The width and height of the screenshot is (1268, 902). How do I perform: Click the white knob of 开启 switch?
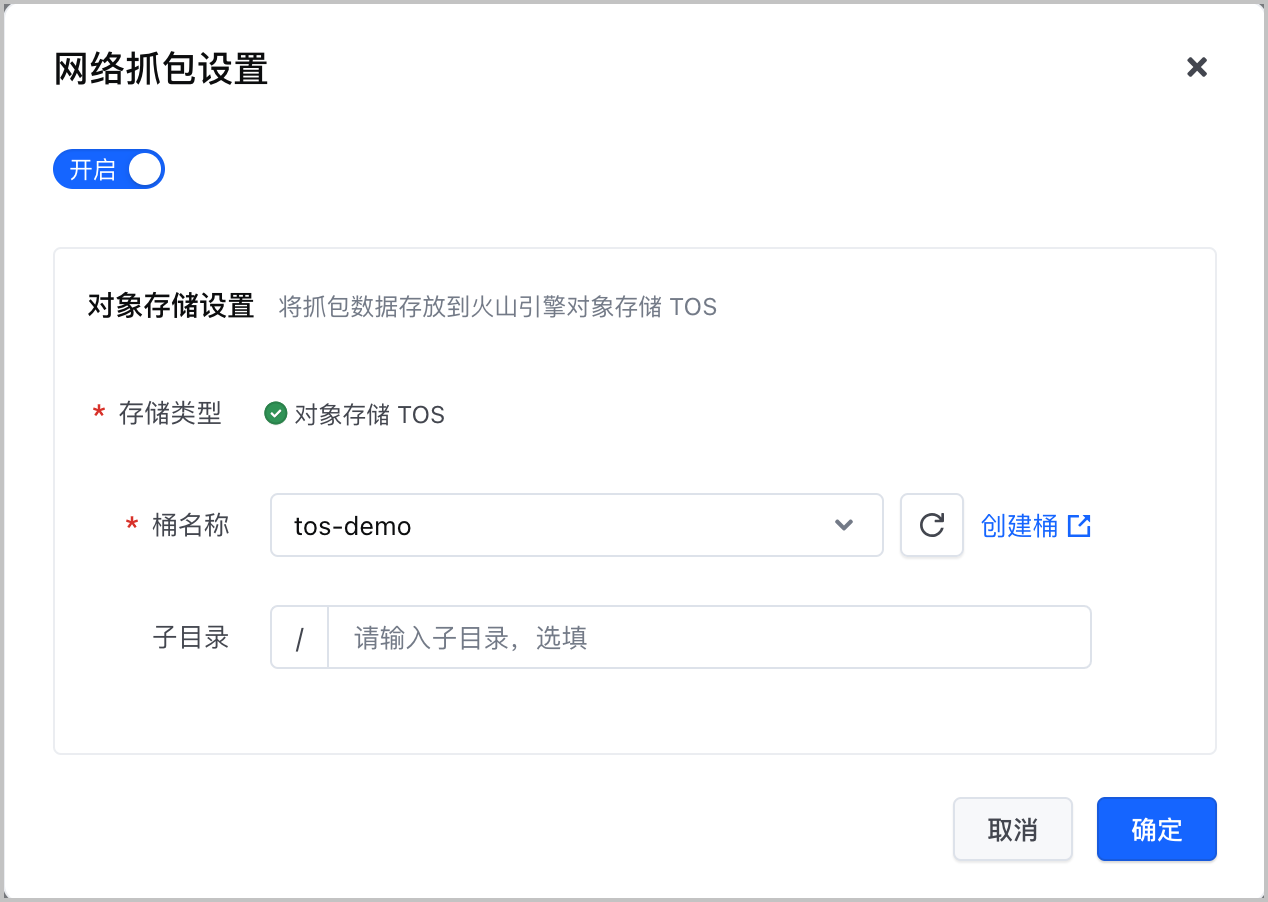(x=144, y=170)
